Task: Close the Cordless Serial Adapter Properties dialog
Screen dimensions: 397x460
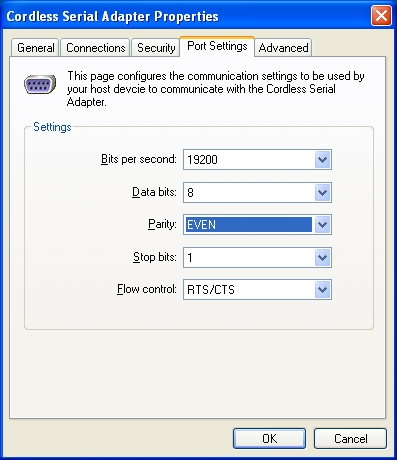Action: [x=381, y=16]
